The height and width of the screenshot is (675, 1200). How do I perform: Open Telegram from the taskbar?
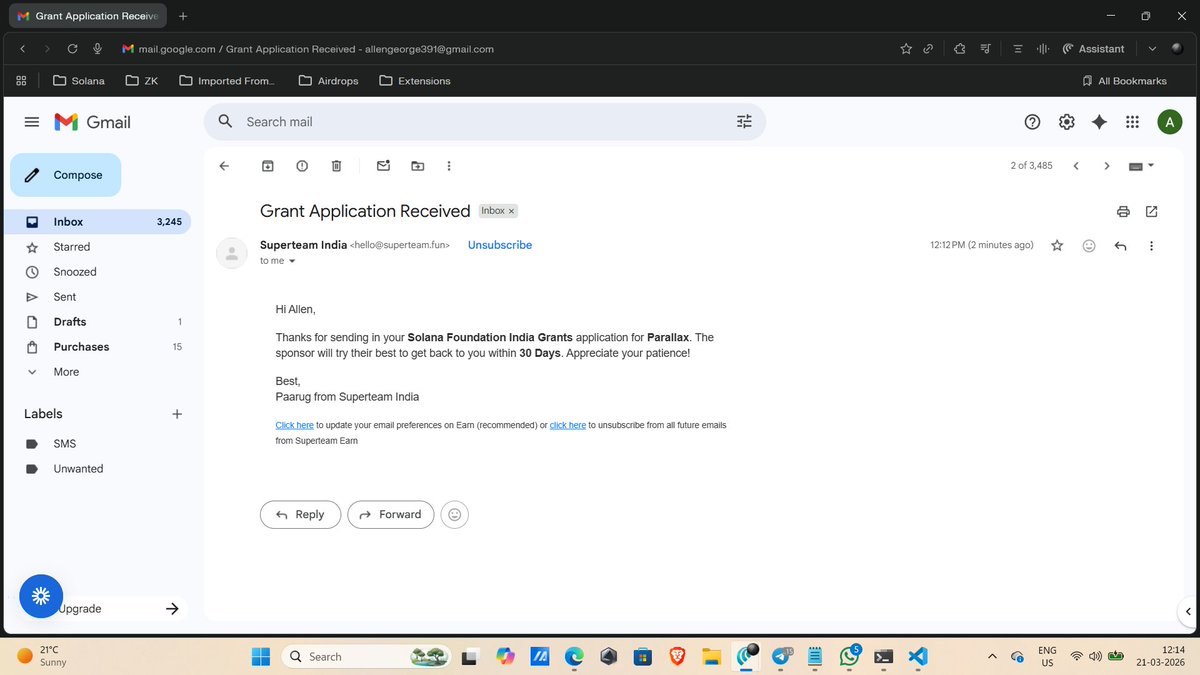782,657
